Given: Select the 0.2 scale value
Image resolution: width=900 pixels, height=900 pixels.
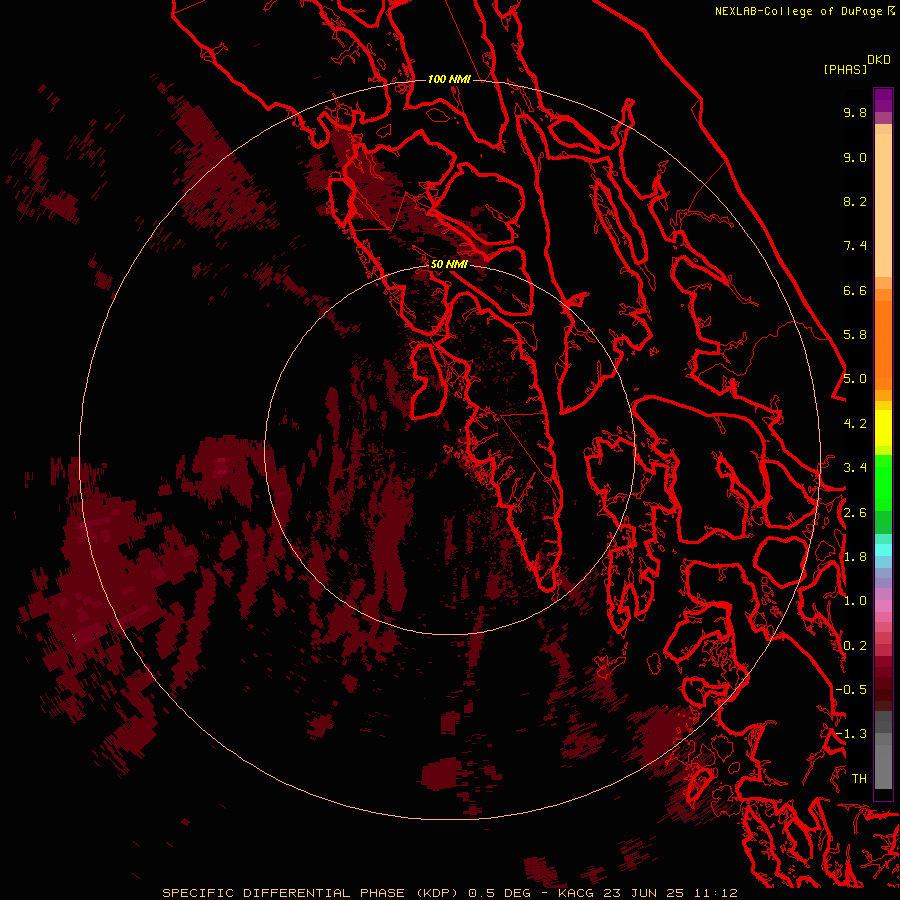Looking at the screenshot, I should click(x=855, y=646).
